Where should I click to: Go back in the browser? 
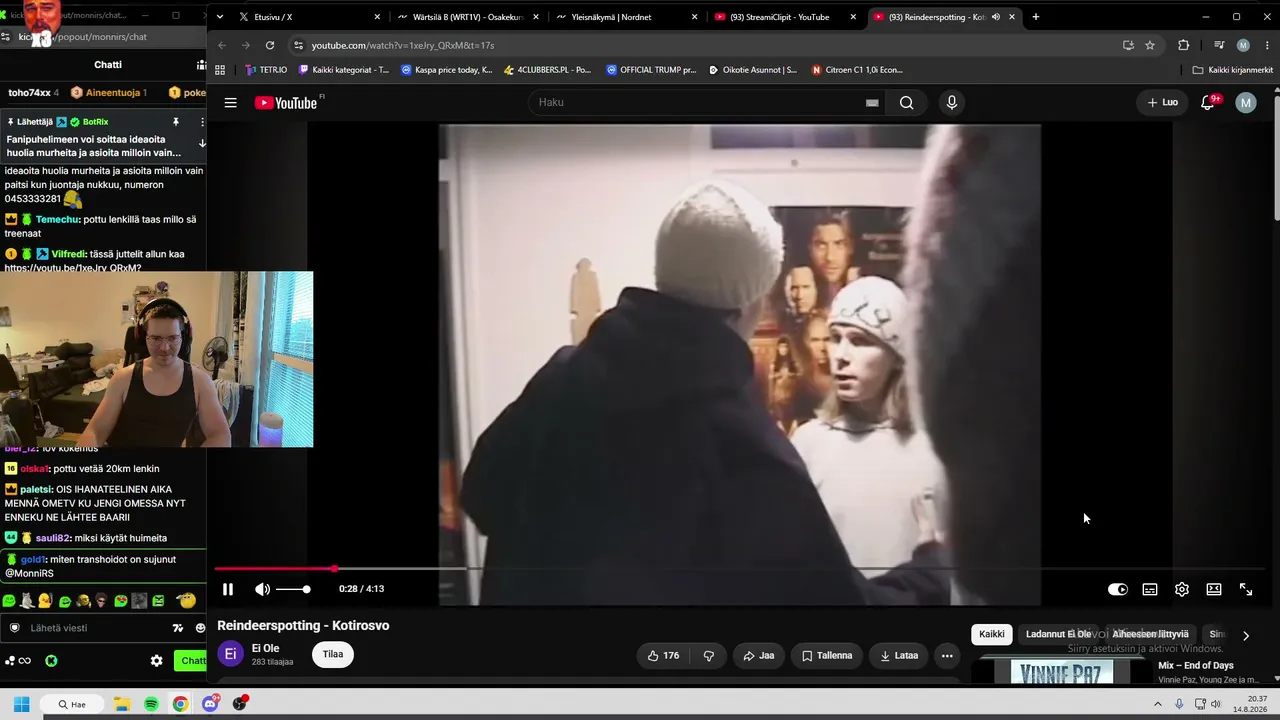tap(222, 45)
